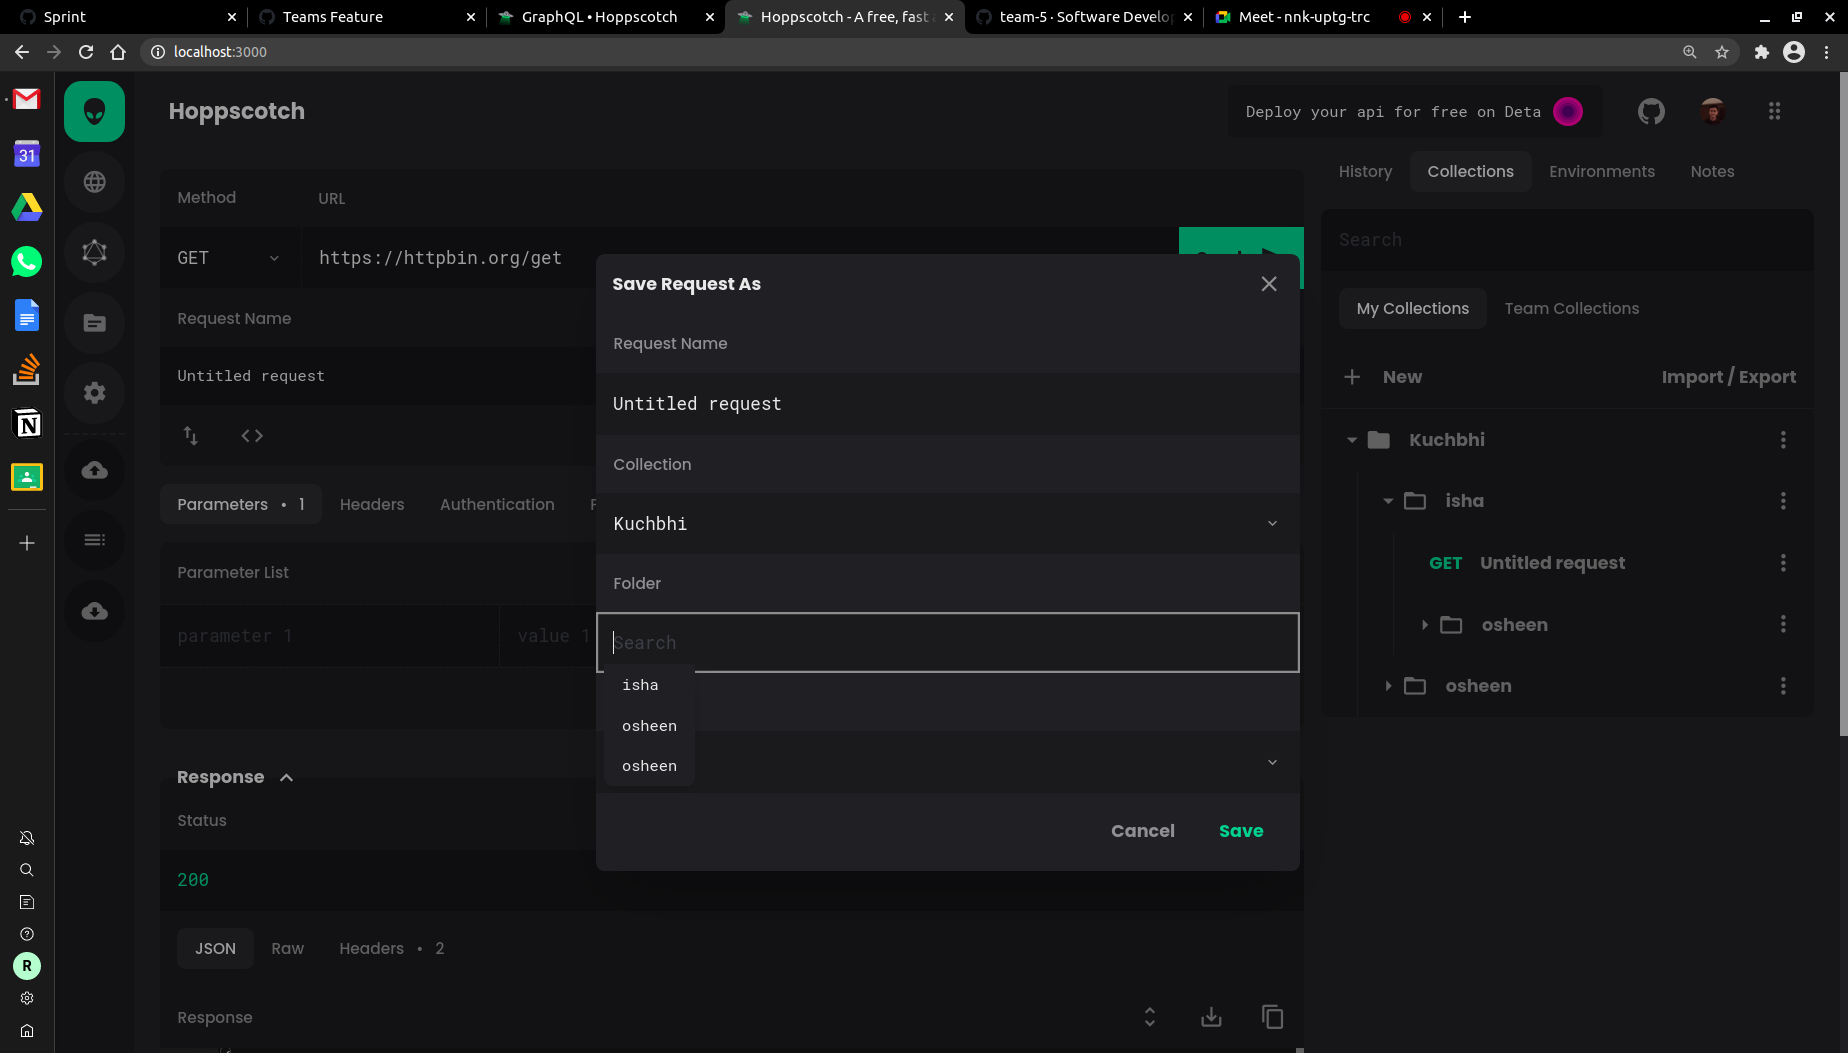Open the request Headers tab
This screenshot has width=1848, height=1053.
tap(372, 504)
